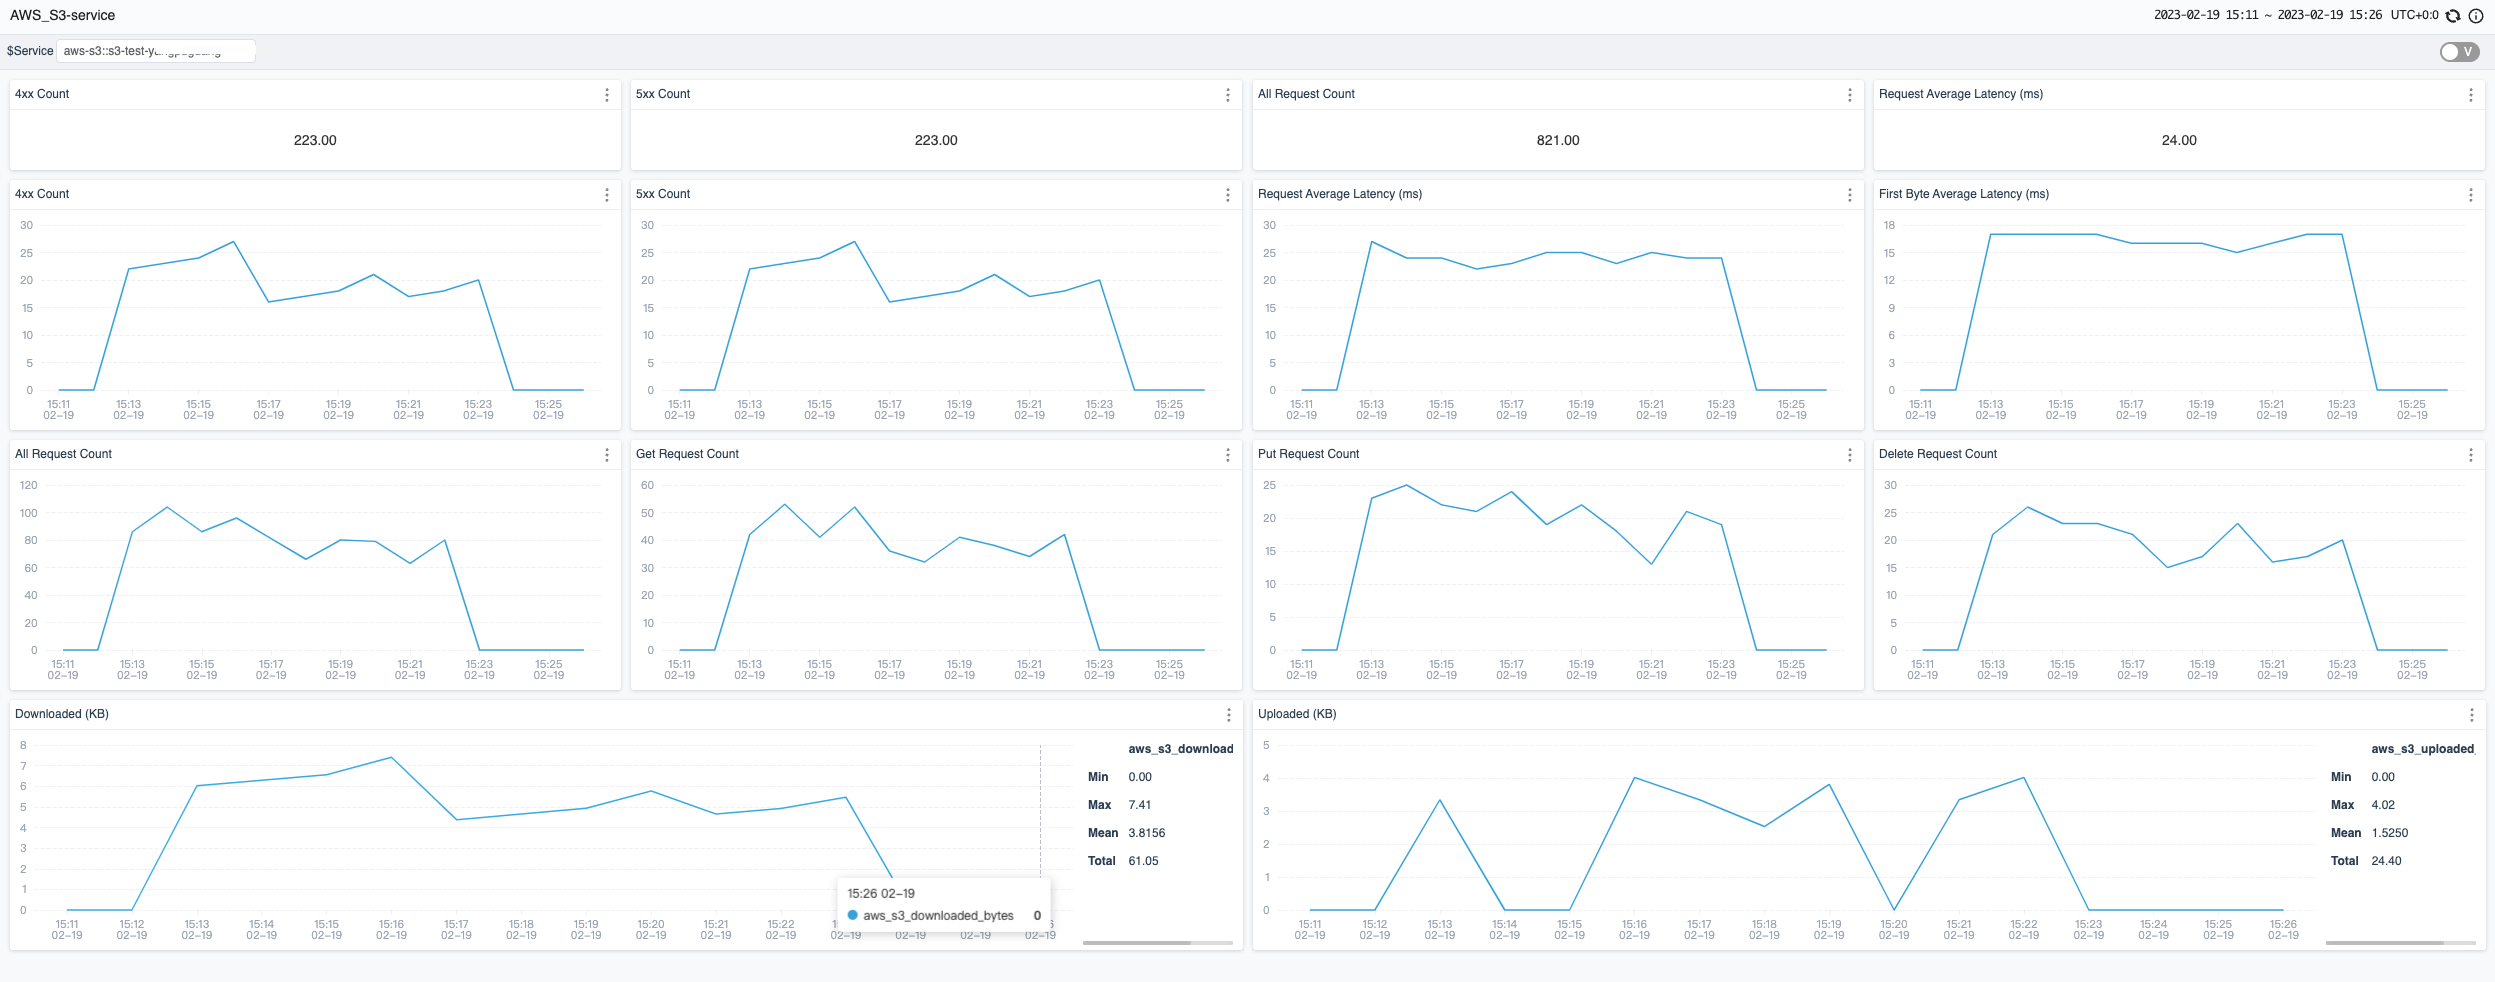Open the 4xx Count panel kebab menu
The width and height of the screenshot is (2495, 982).
[607, 95]
